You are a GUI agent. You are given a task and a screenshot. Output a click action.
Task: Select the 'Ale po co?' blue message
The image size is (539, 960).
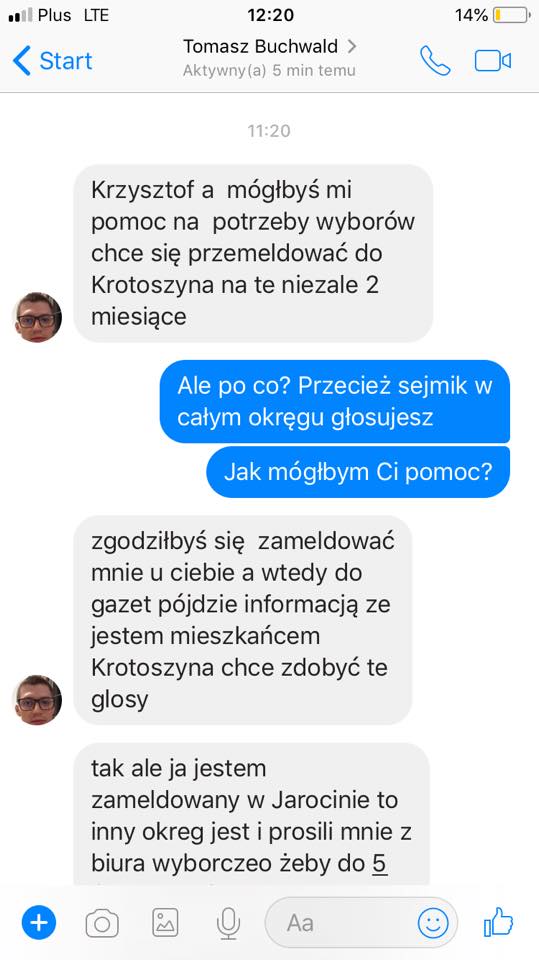pyautogui.click(x=335, y=401)
